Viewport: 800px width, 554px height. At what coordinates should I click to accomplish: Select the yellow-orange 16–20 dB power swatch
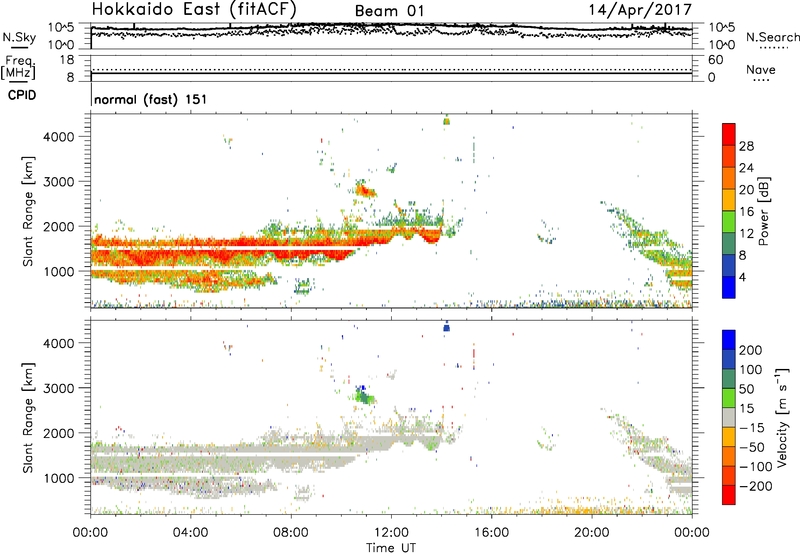tap(729, 200)
